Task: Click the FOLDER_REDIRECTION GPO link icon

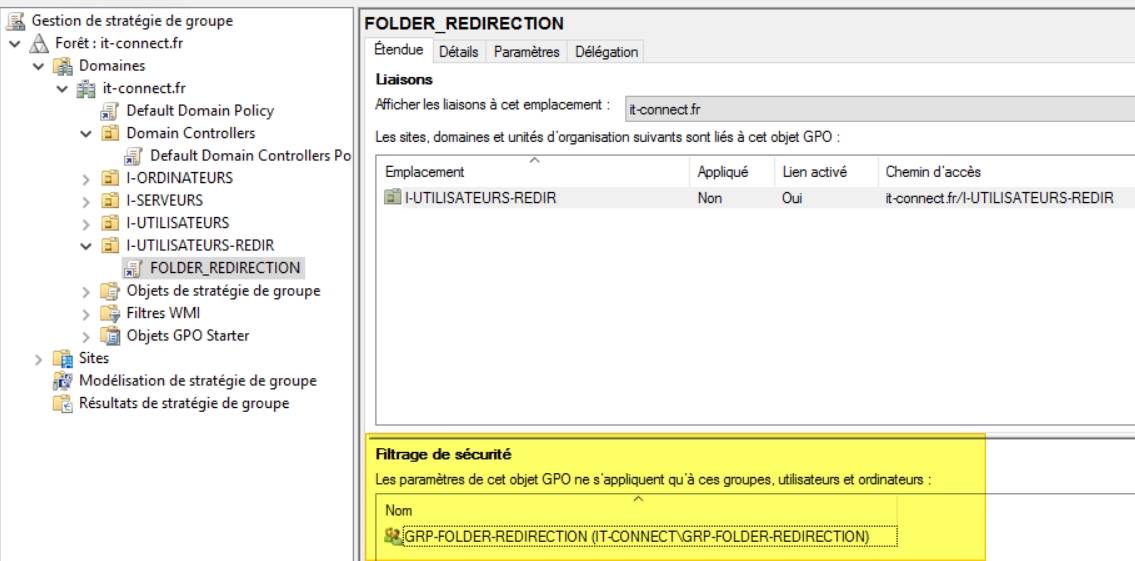Action: 133,269
